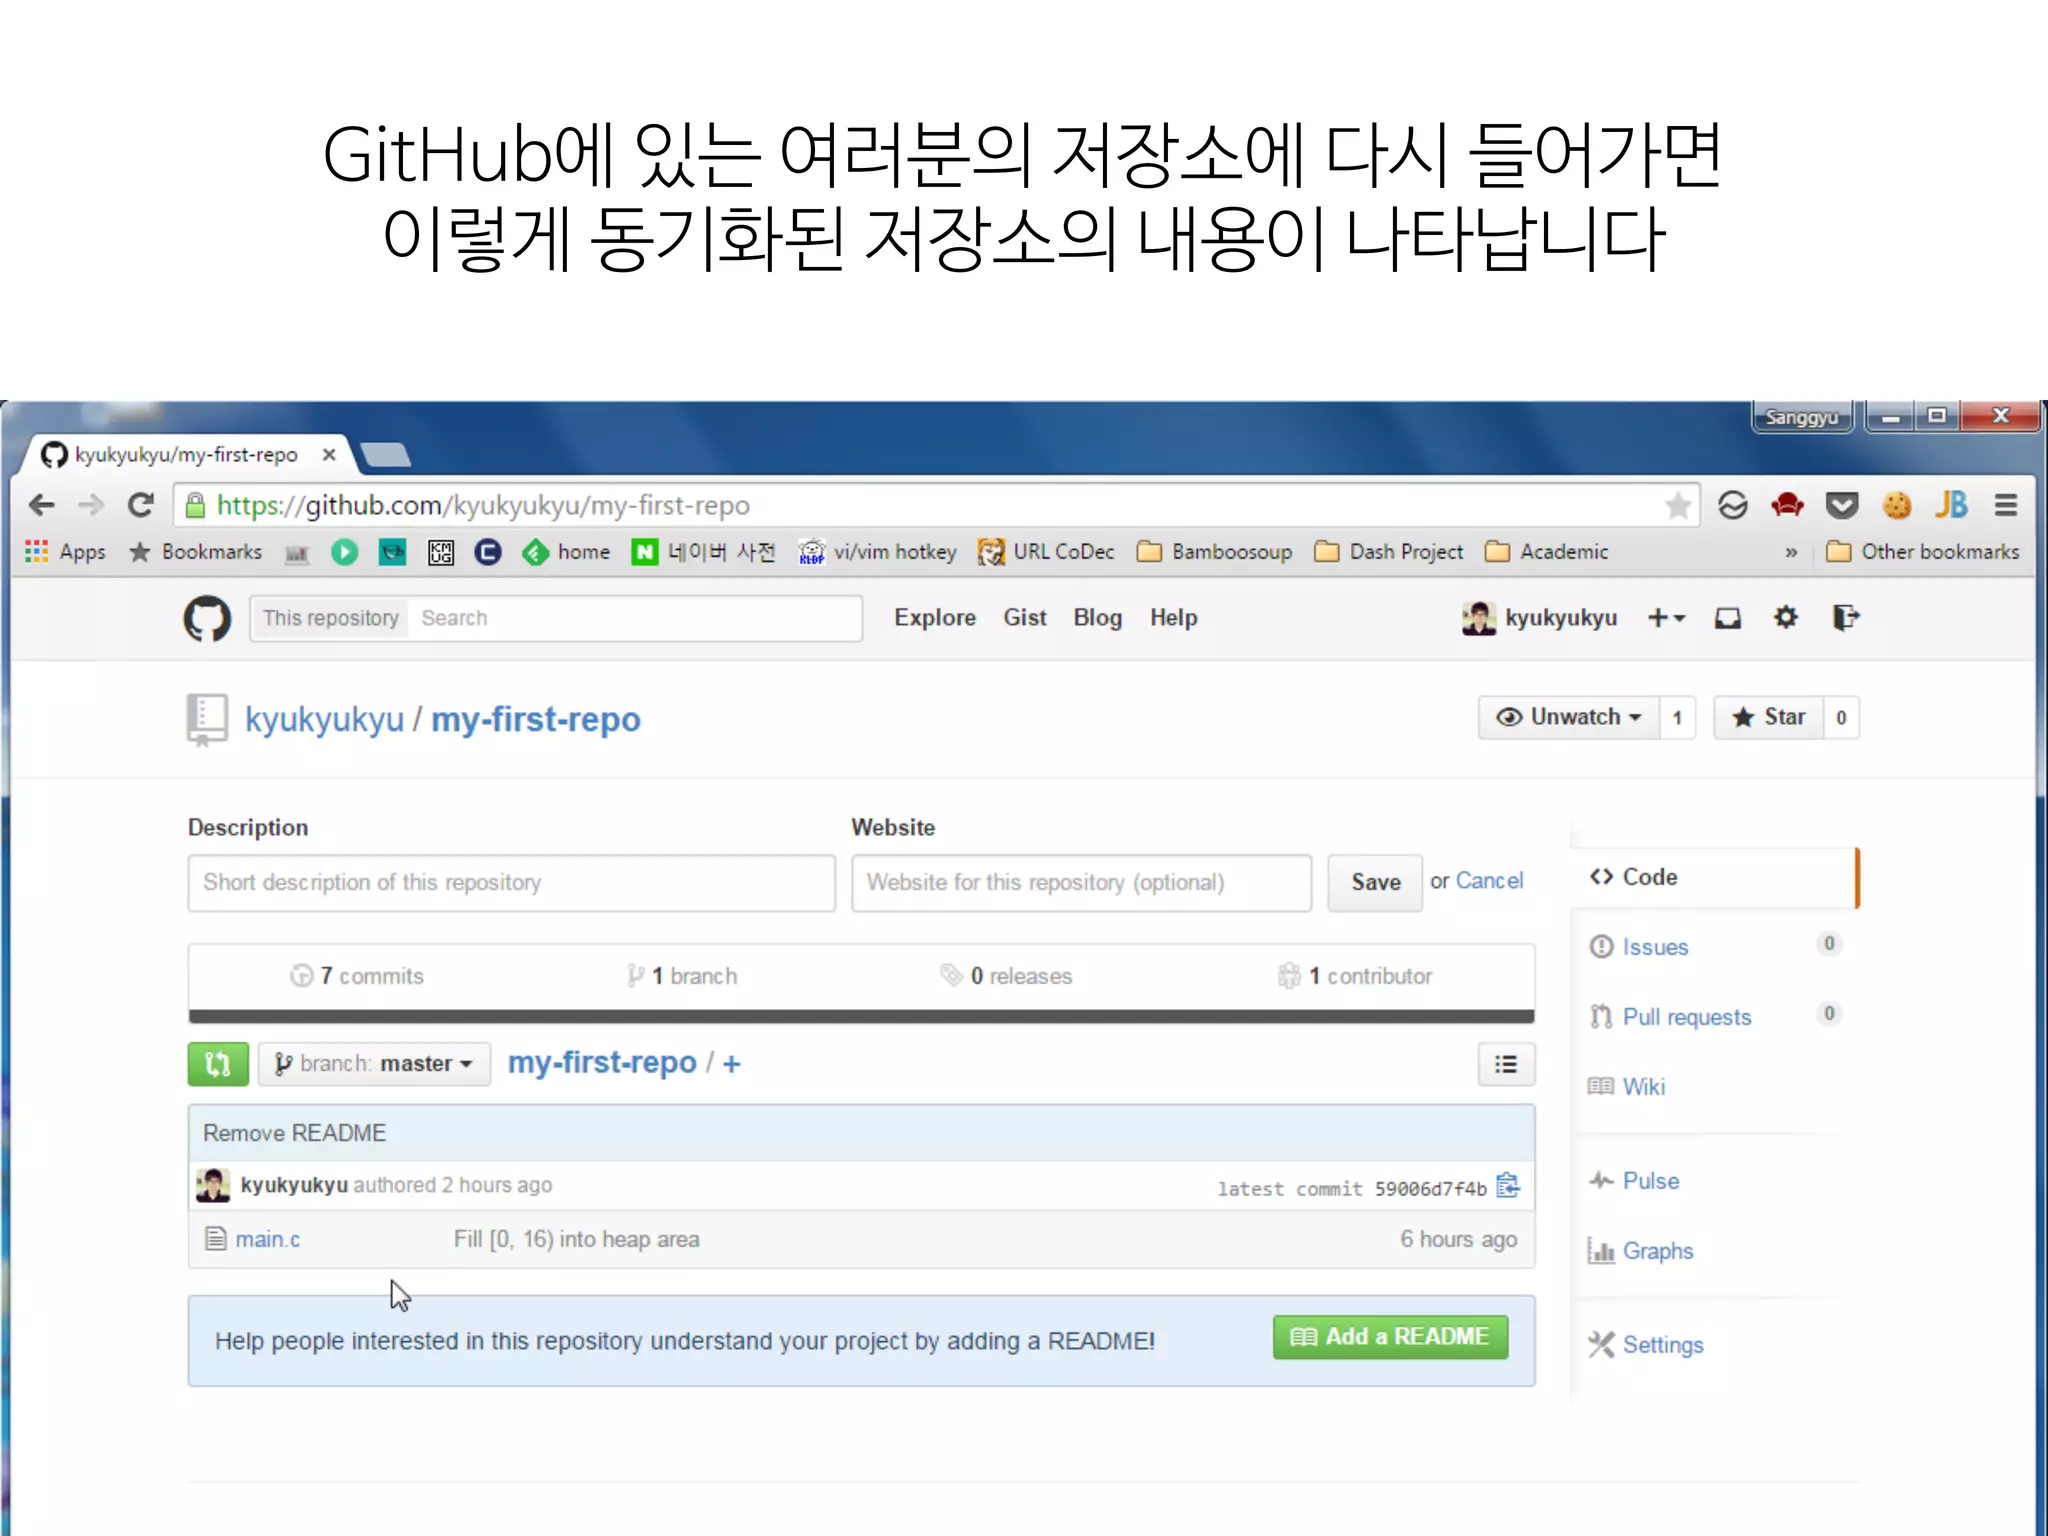The width and height of the screenshot is (2048, 1536).
Task: Add new file with plus icon
Action: [x=732, y=1064]
